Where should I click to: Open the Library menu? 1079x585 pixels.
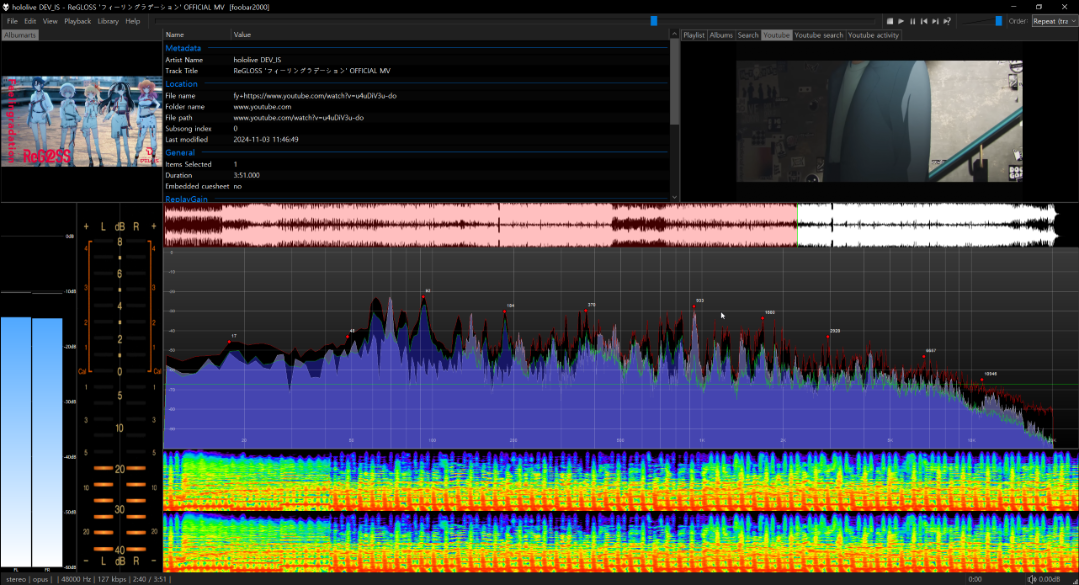(108, 21)
